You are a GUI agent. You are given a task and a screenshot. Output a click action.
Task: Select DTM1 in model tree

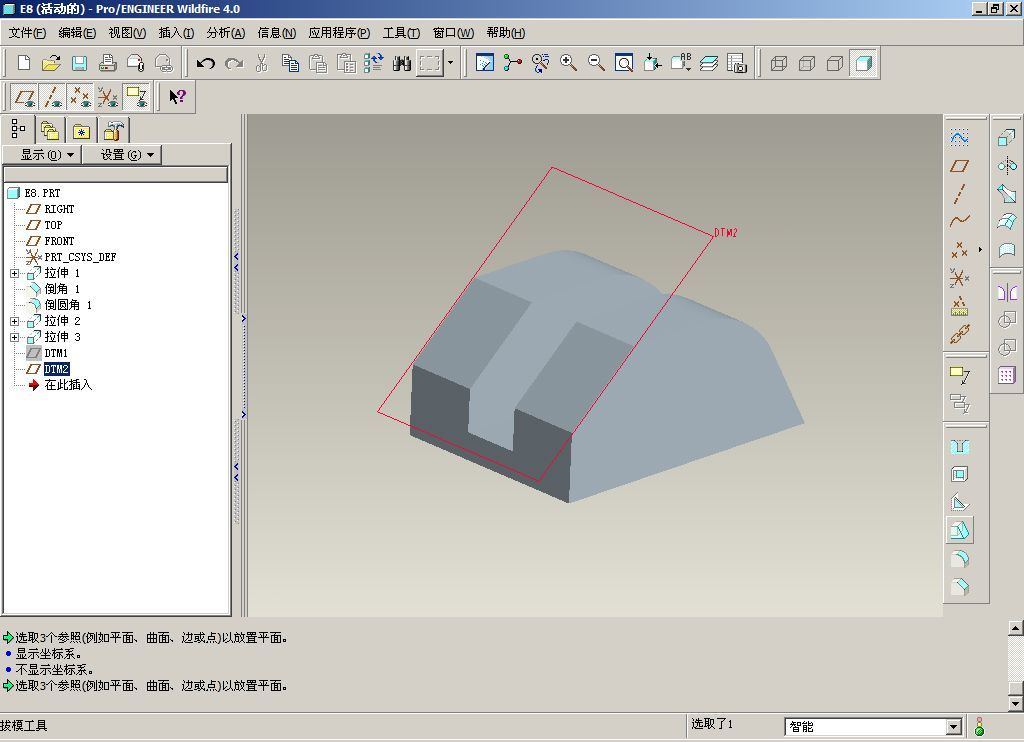[x=56, y=353]
